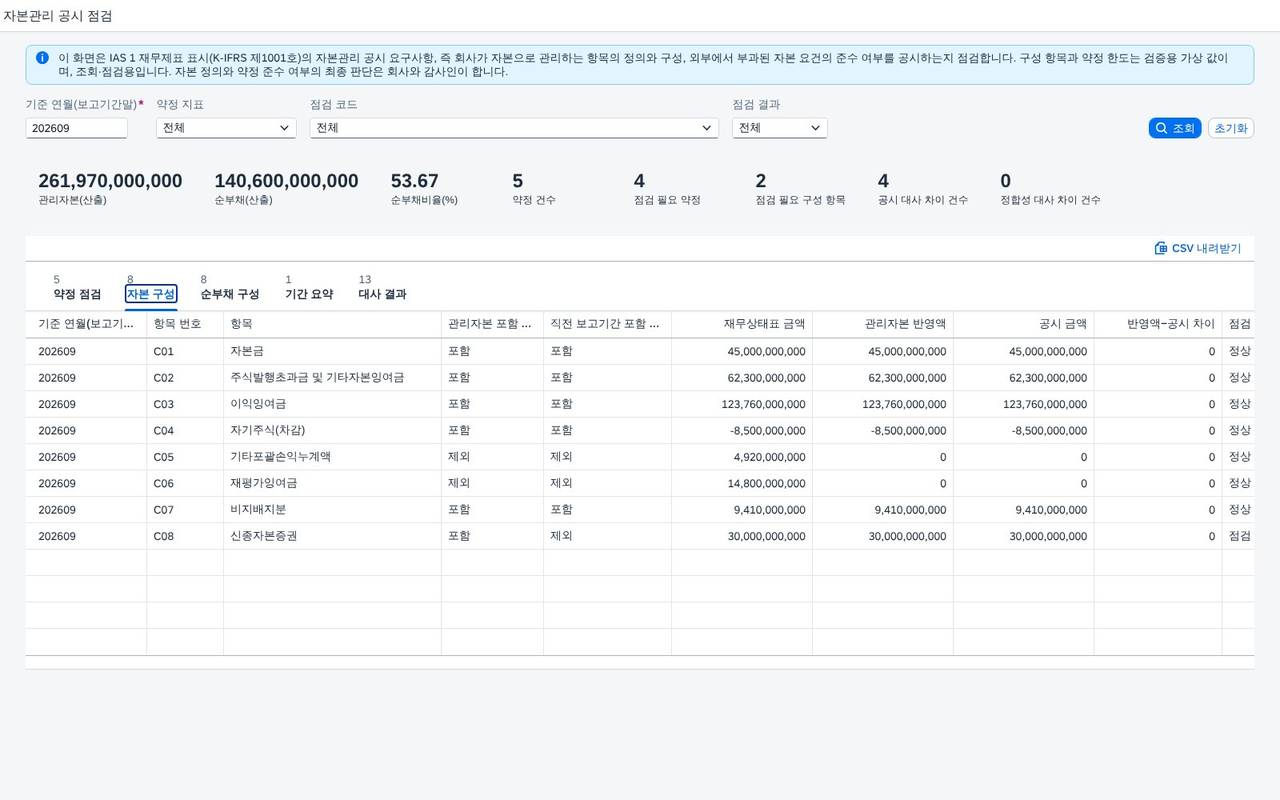The width and height of the screenshot is (1280, 800).
Task: Open the 점검 결과 dropdown
Action: click(x=780, y=128)
